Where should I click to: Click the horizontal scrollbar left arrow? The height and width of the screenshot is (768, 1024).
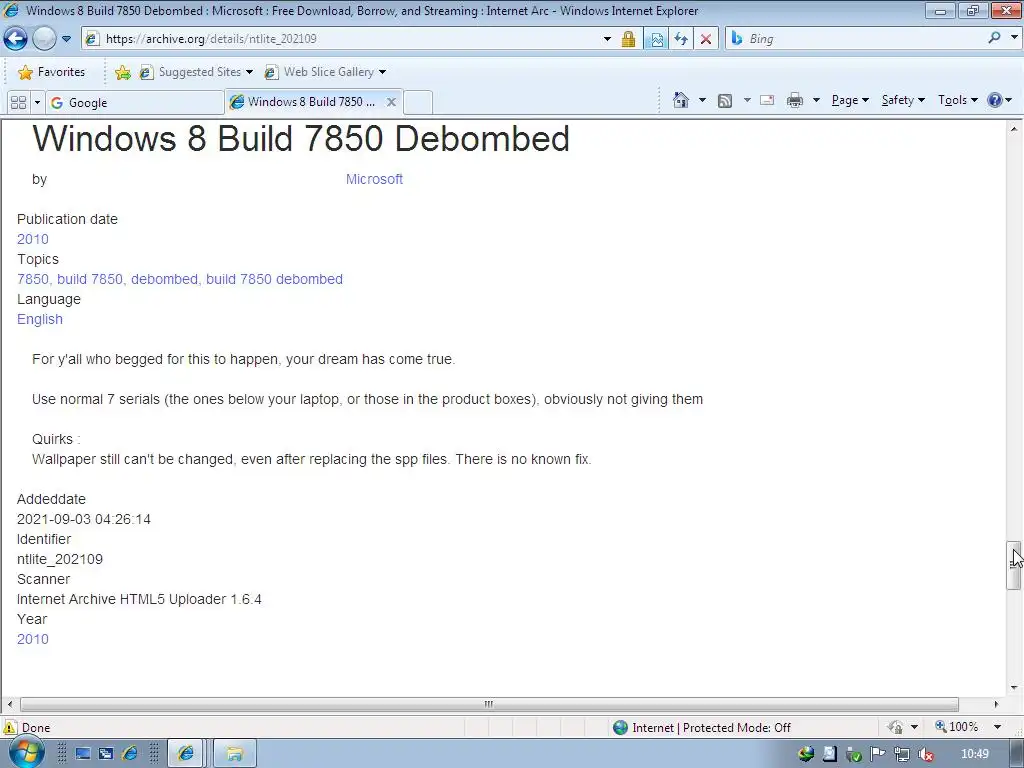(9, 704)
